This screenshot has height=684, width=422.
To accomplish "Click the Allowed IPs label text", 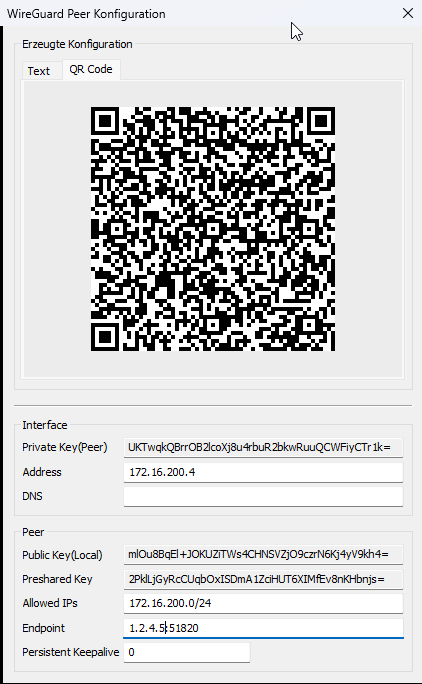I will [50, 603].
